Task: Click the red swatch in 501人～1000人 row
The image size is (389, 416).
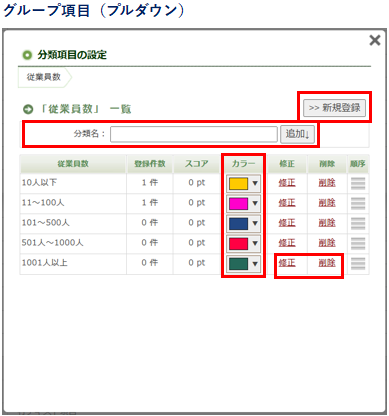Action: pos(238,243)
